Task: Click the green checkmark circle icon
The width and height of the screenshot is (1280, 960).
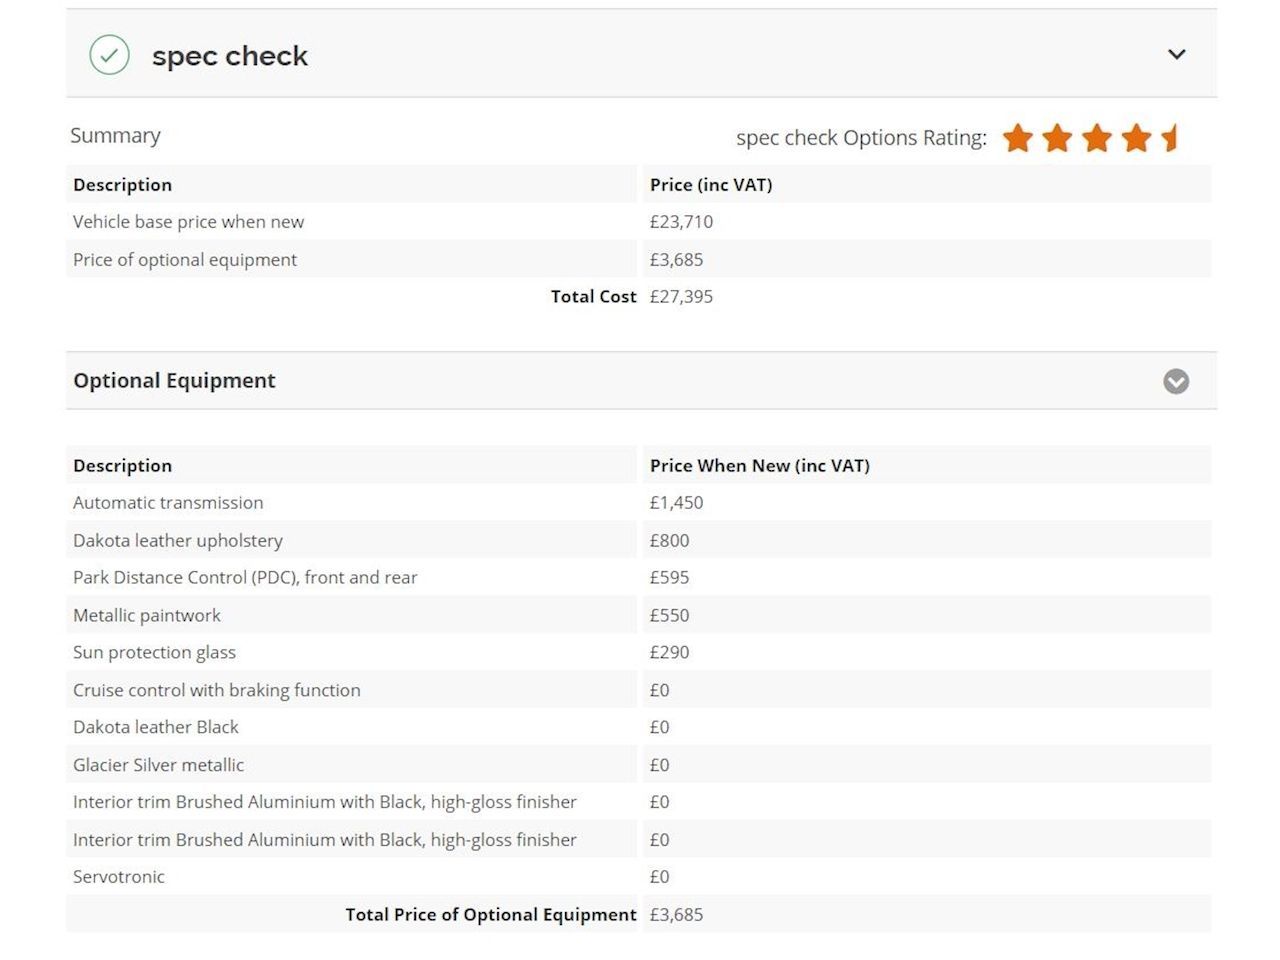Action: pyautogui.click(x=109, y=55)
